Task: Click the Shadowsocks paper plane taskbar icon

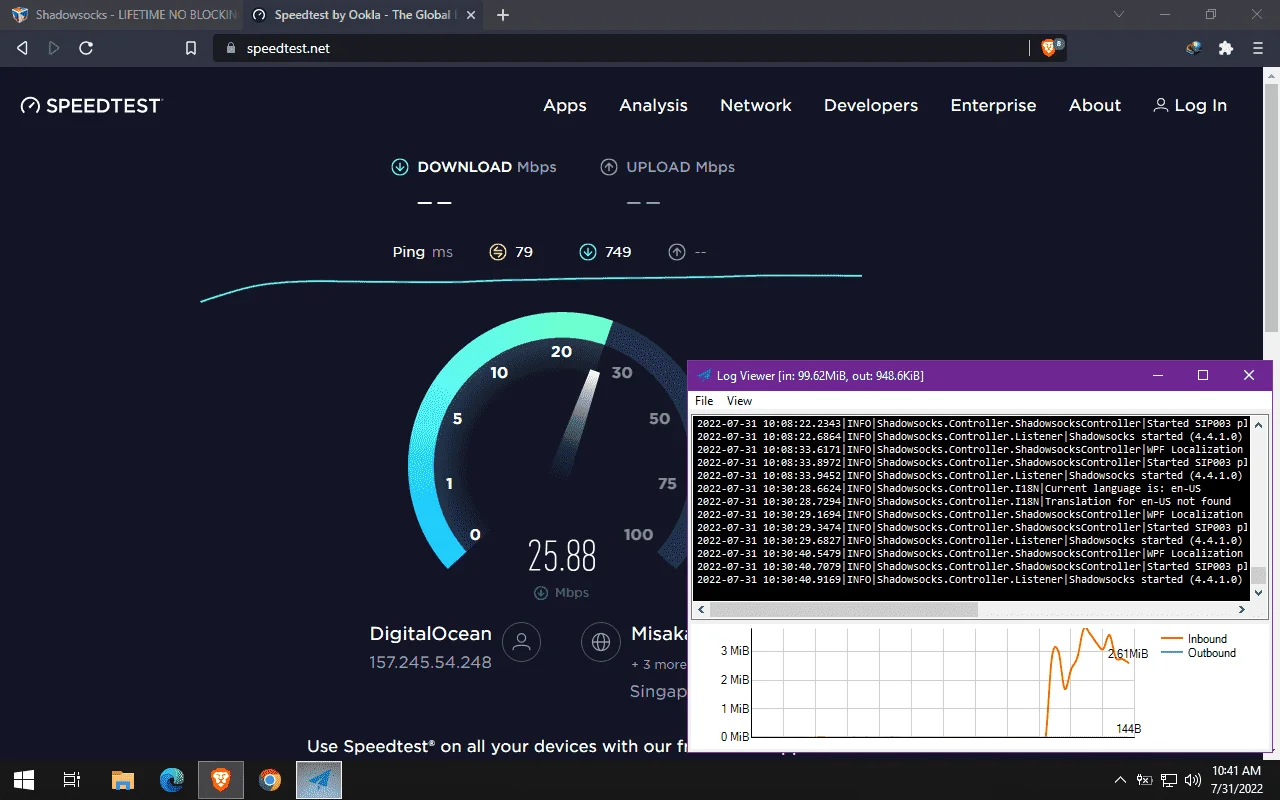Action: (x=319, y=780)
